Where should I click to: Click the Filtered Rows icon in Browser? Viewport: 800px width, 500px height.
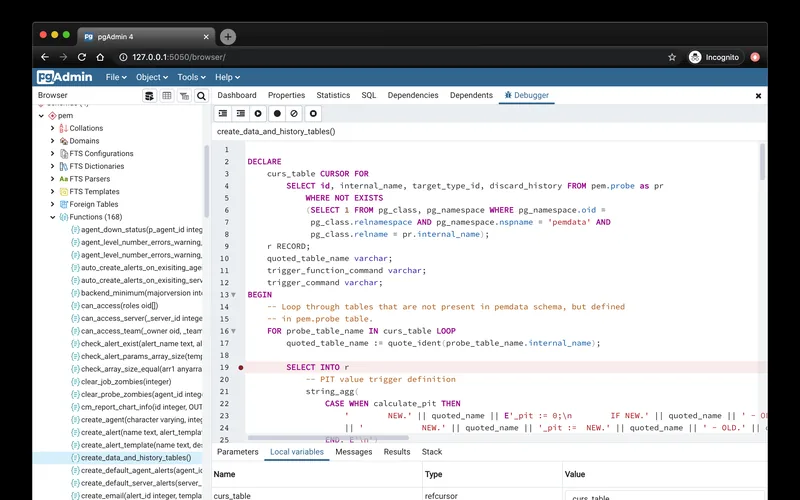(x=184, y=96)
